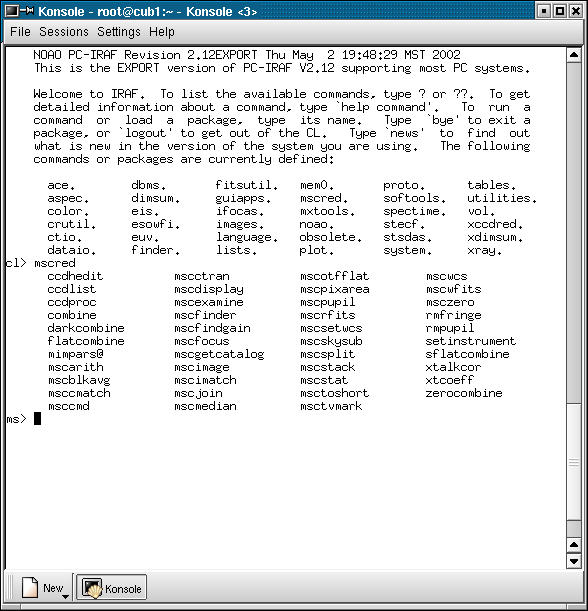Click the 'xray.' package entry
Viewport: 588px width, 611px height.
[484, 251]
